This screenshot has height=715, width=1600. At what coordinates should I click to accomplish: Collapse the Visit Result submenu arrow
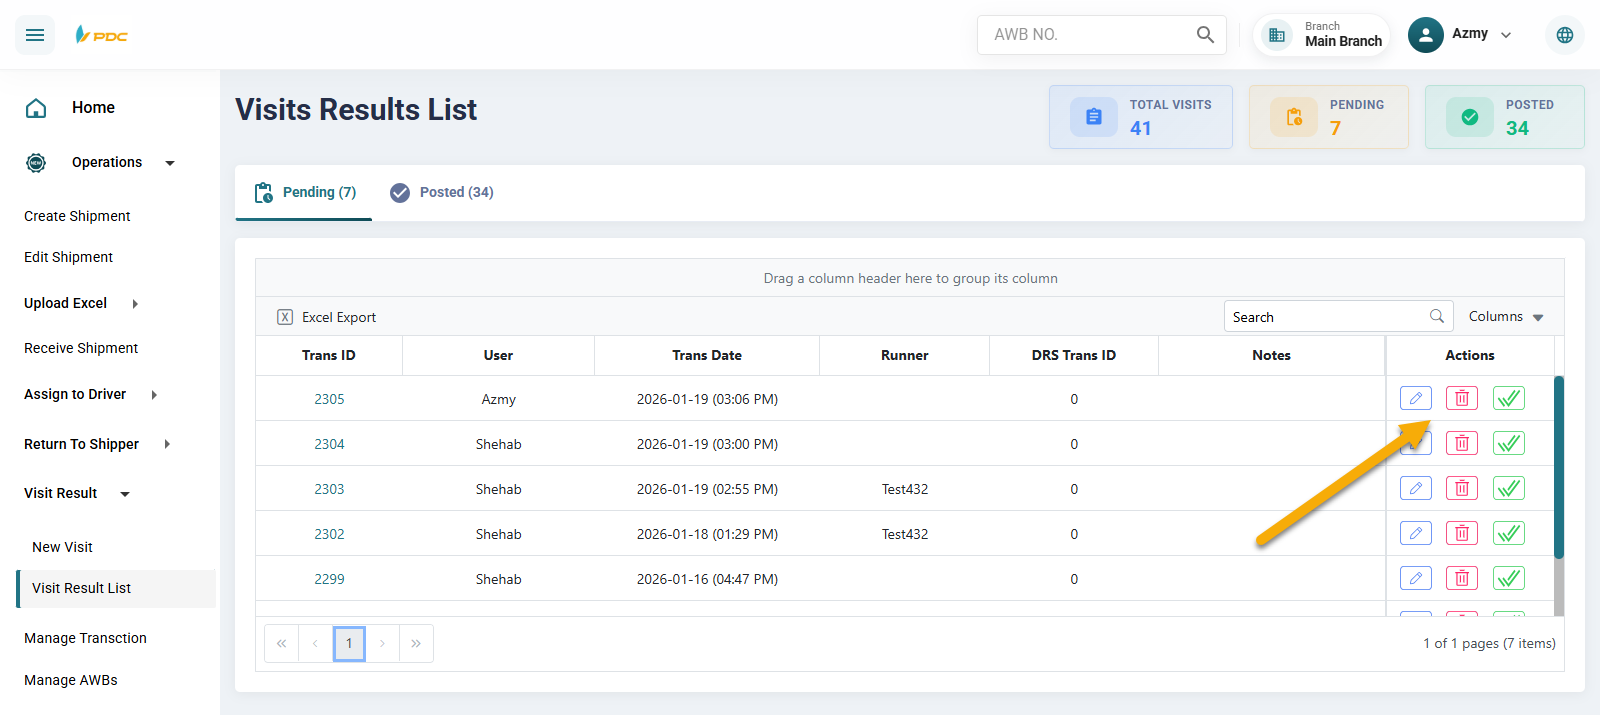[x=125, y=494]
